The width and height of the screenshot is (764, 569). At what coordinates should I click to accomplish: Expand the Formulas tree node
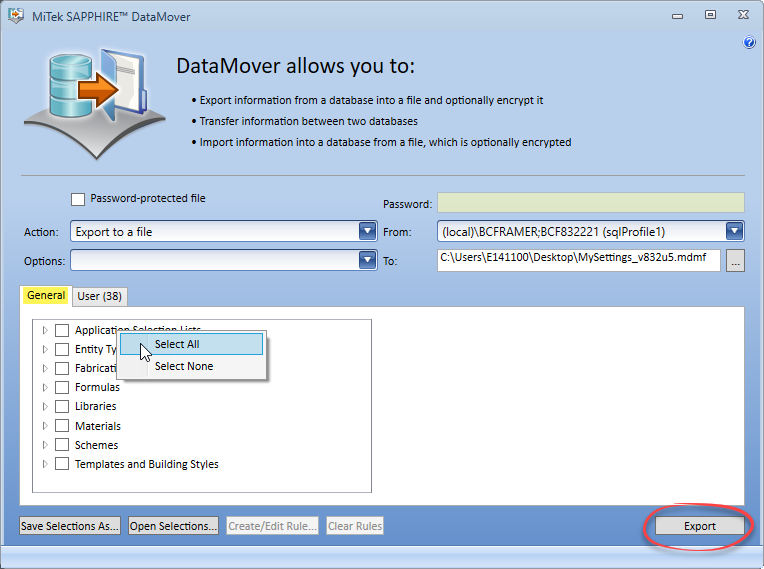coord(45,387)
